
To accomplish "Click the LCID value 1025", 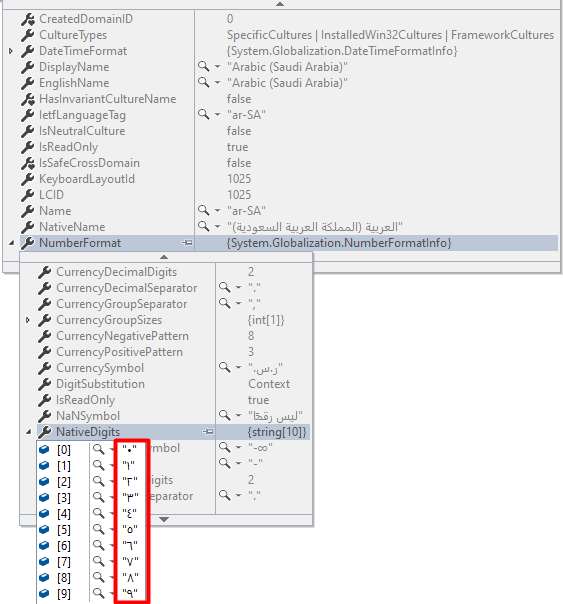I will click(x=239, y=195).
